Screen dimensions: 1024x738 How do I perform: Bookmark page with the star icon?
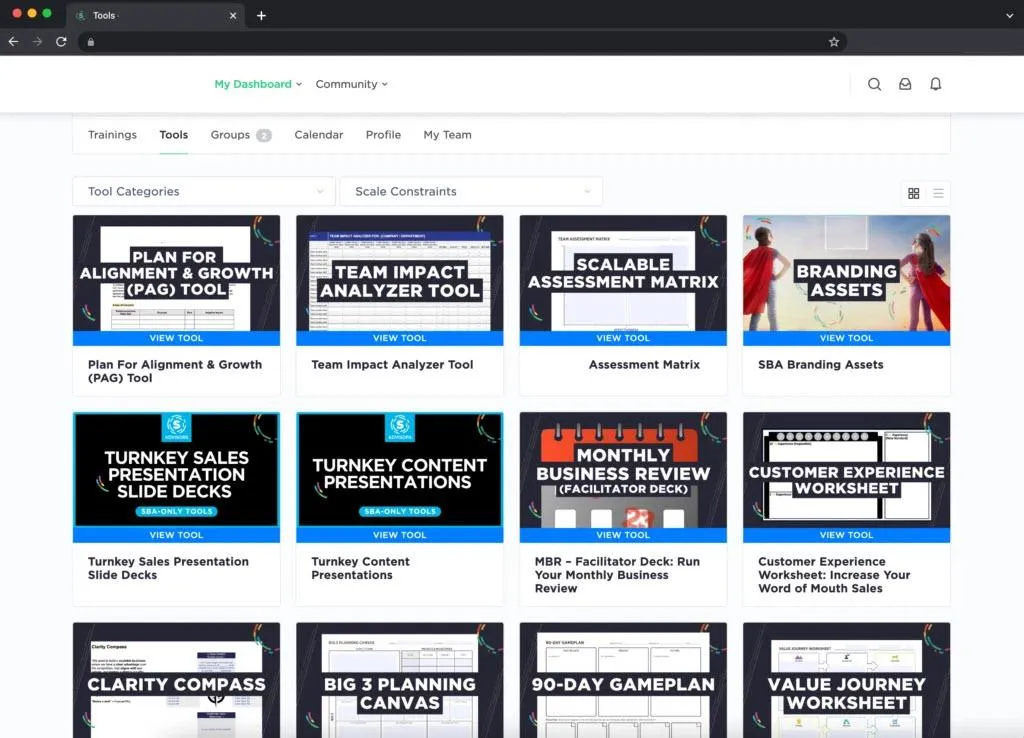tap(834, 42)
